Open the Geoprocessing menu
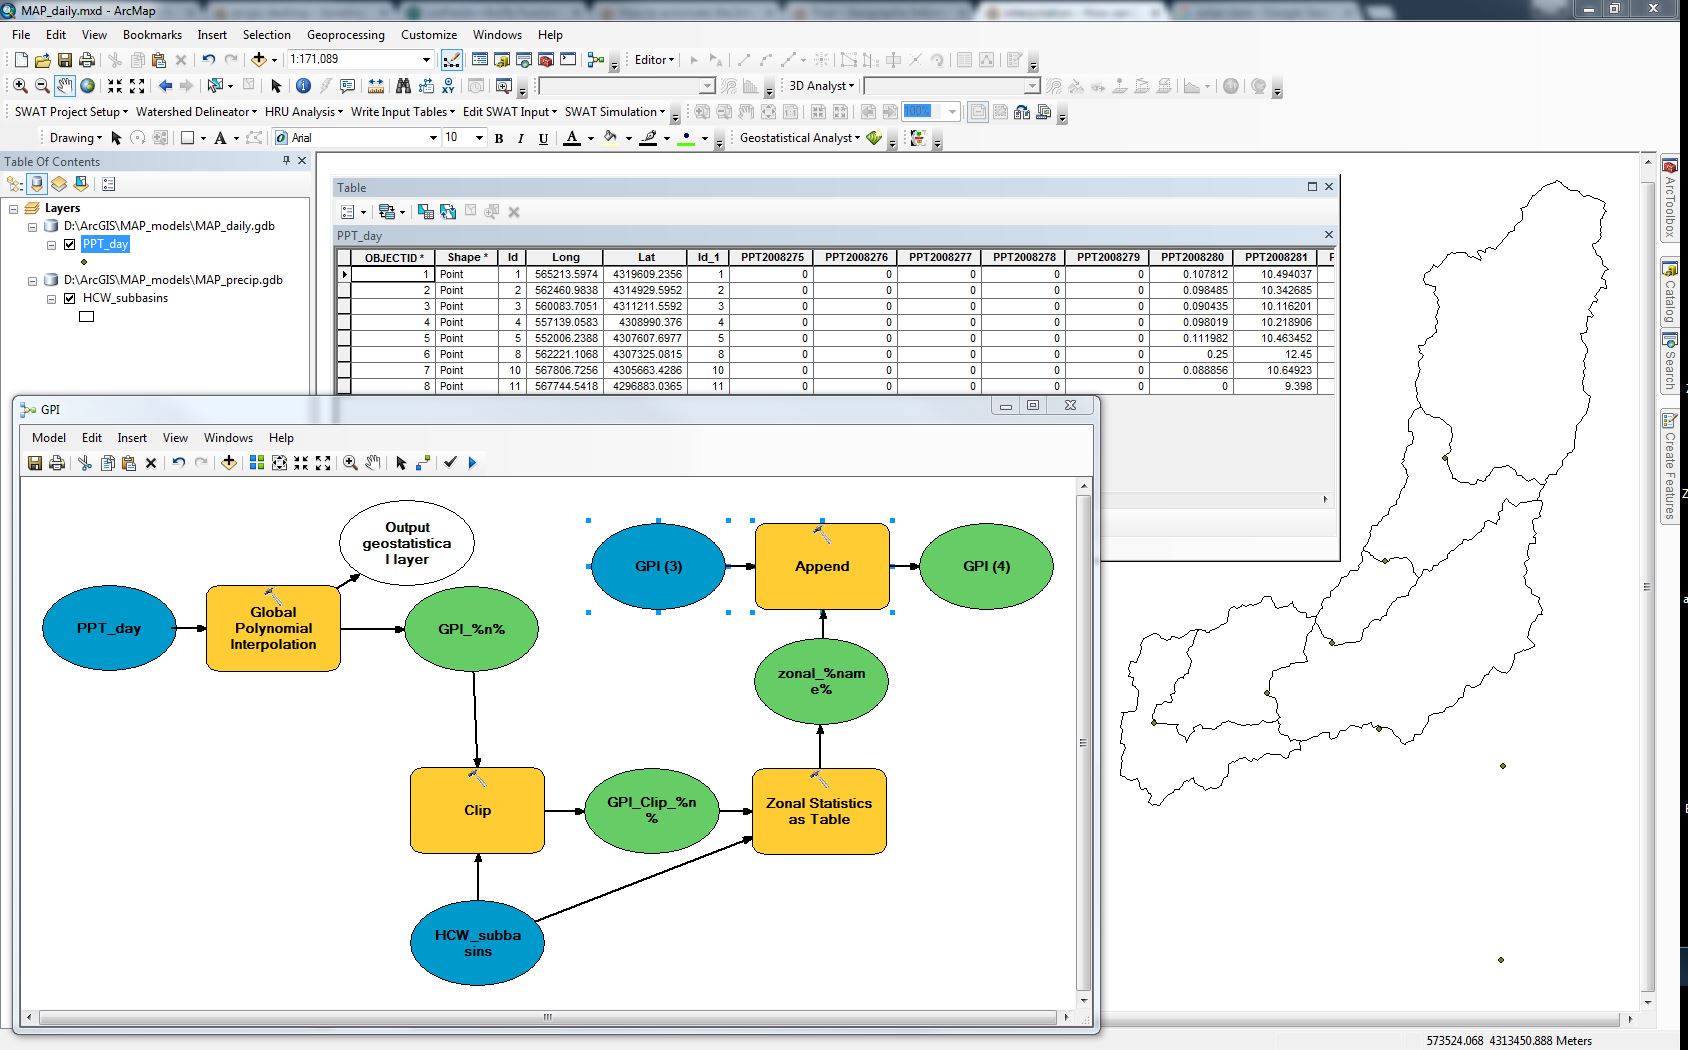This screenshot has height=1050, width=1688. click(x=346, y=35)
